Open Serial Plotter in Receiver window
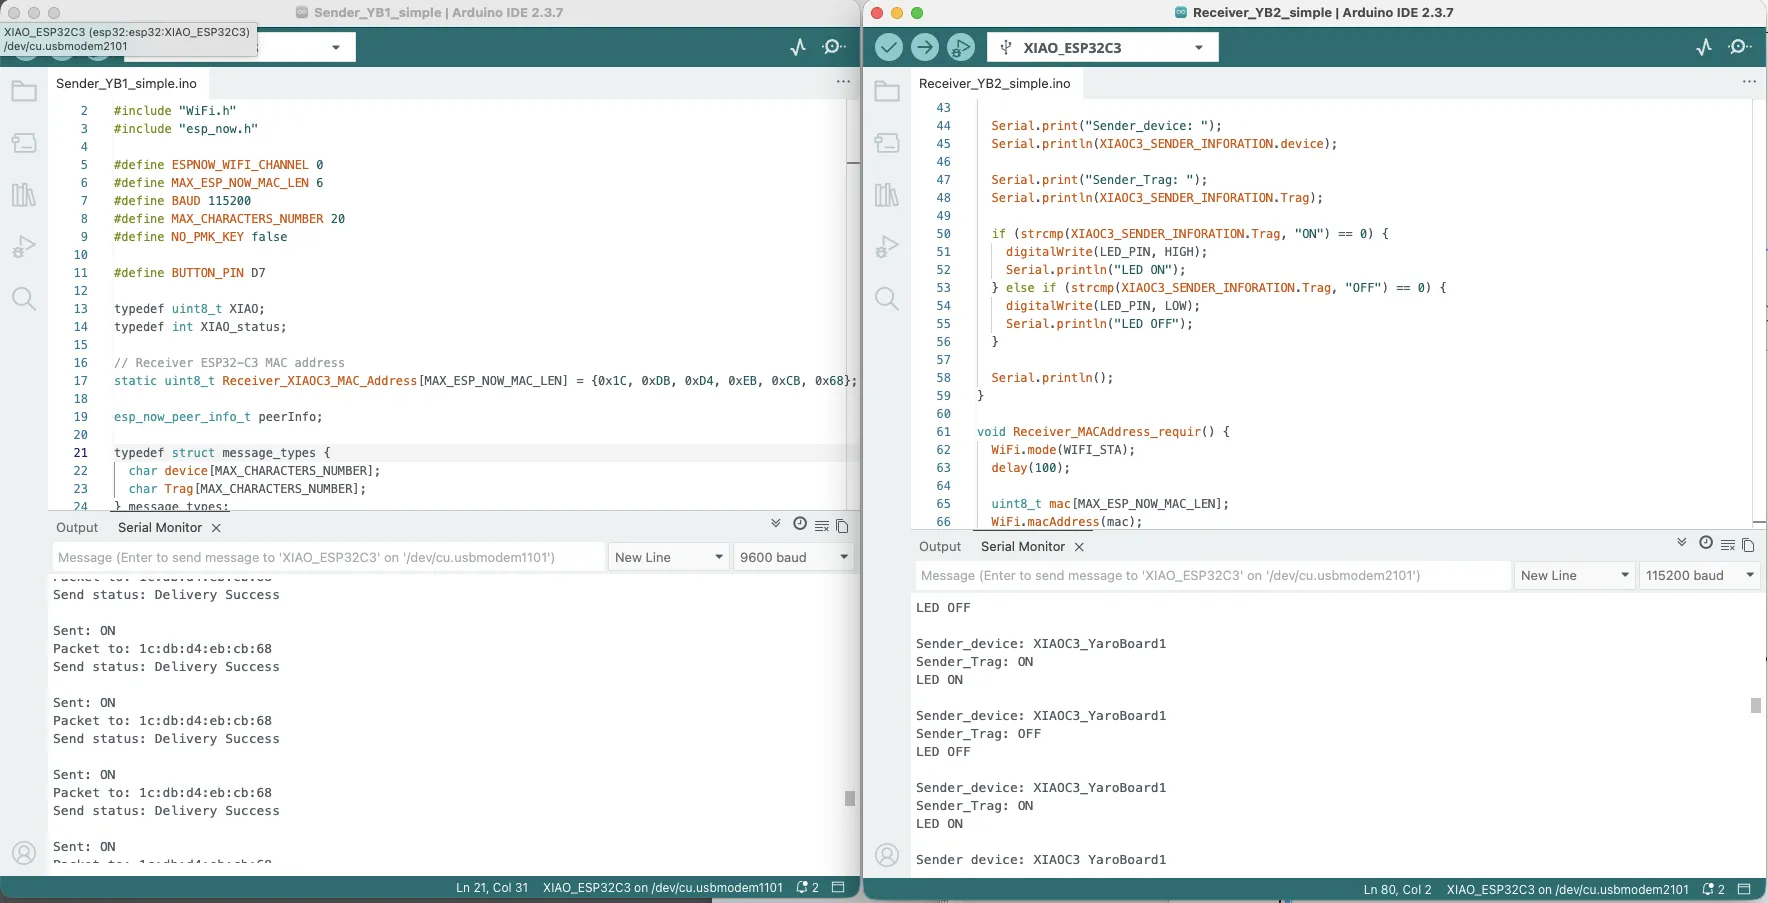 [x=1704, y=47]
